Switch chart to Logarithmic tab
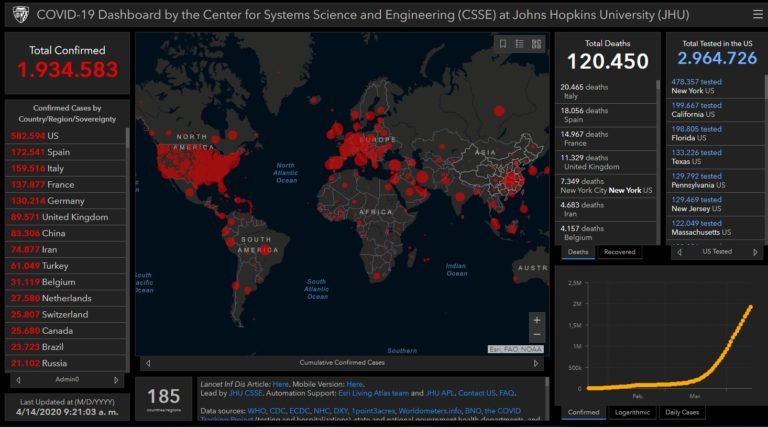Viewport: 768px width, 427px height. coord(631,412)
